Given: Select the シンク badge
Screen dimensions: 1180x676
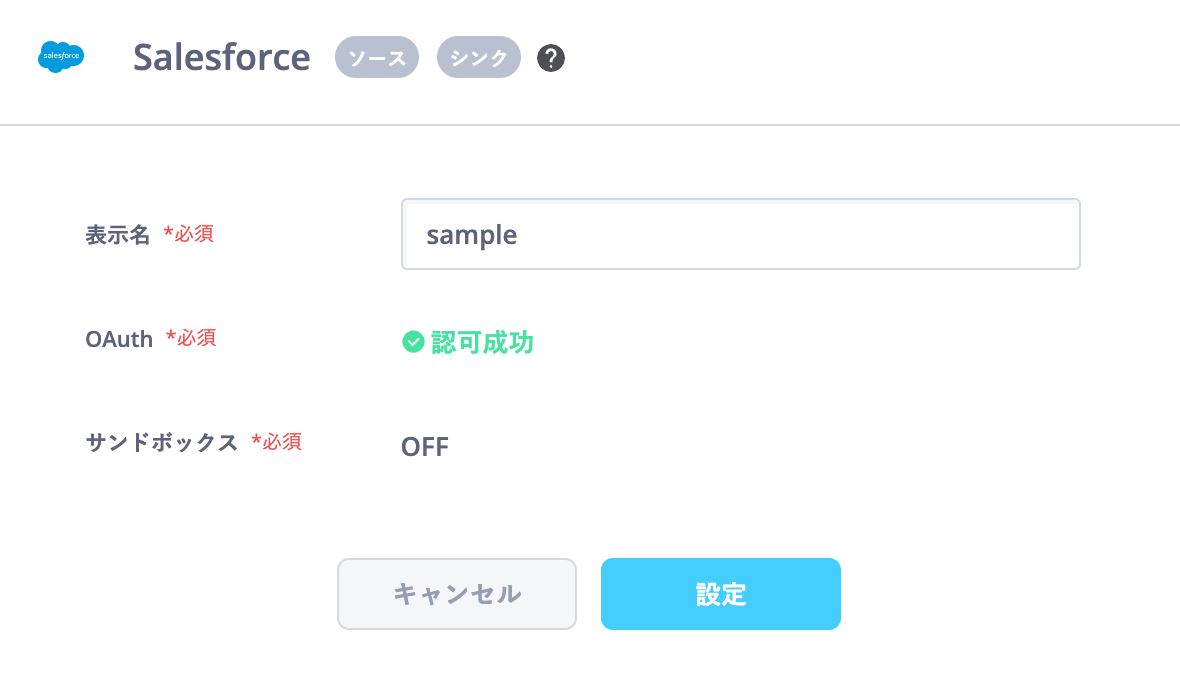Looking at the screenshot, I should 479,57.
